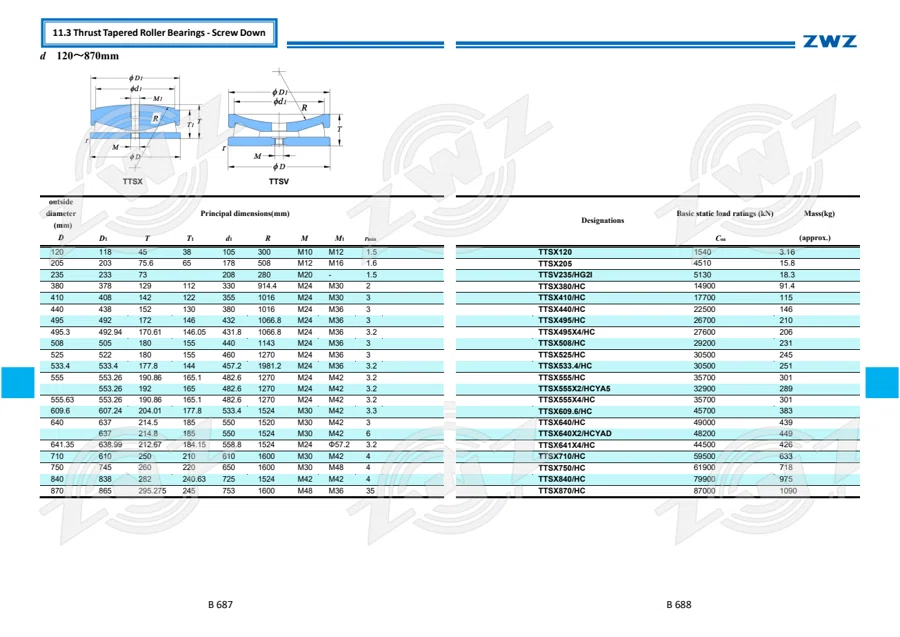Click the Basic static load ratings header
Viewport: 900px width, 637px height.
pos(724,213)
